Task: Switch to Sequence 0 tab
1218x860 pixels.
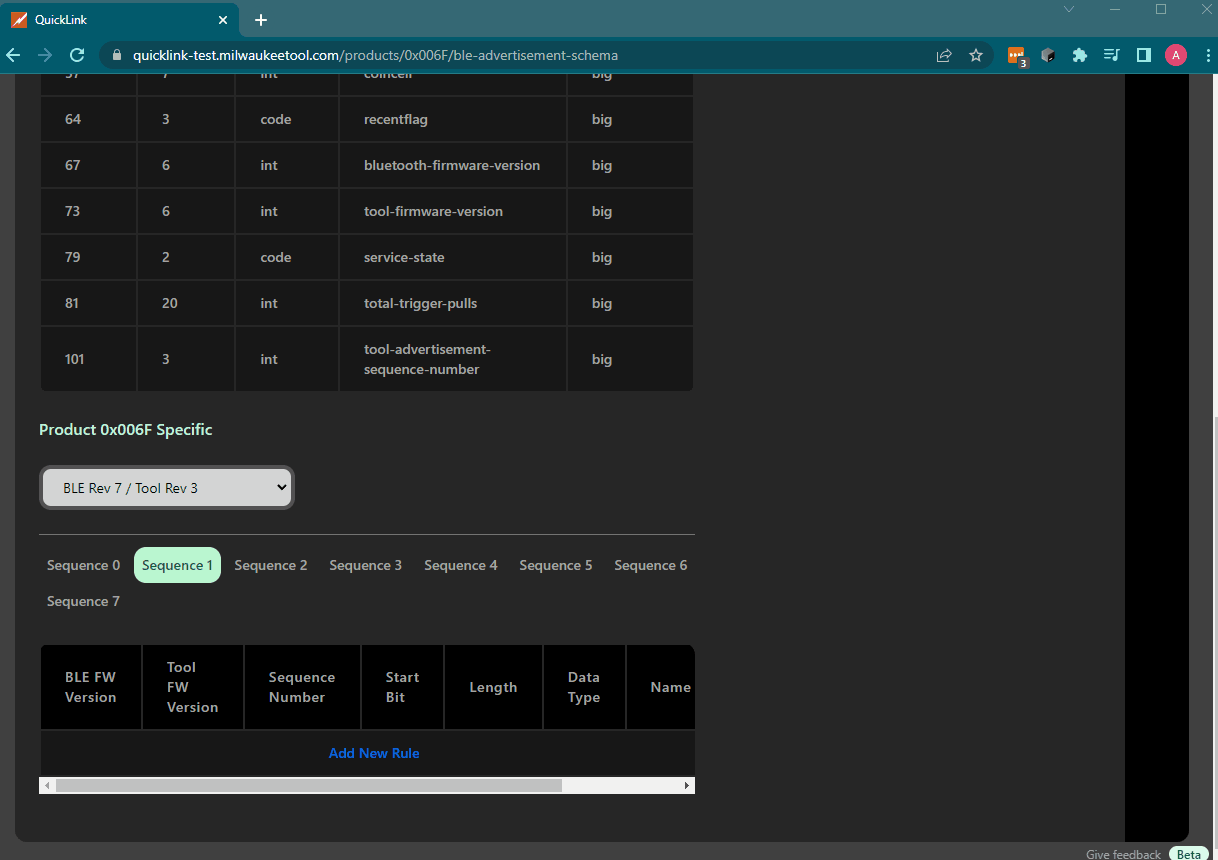Action: click(83, 565)
